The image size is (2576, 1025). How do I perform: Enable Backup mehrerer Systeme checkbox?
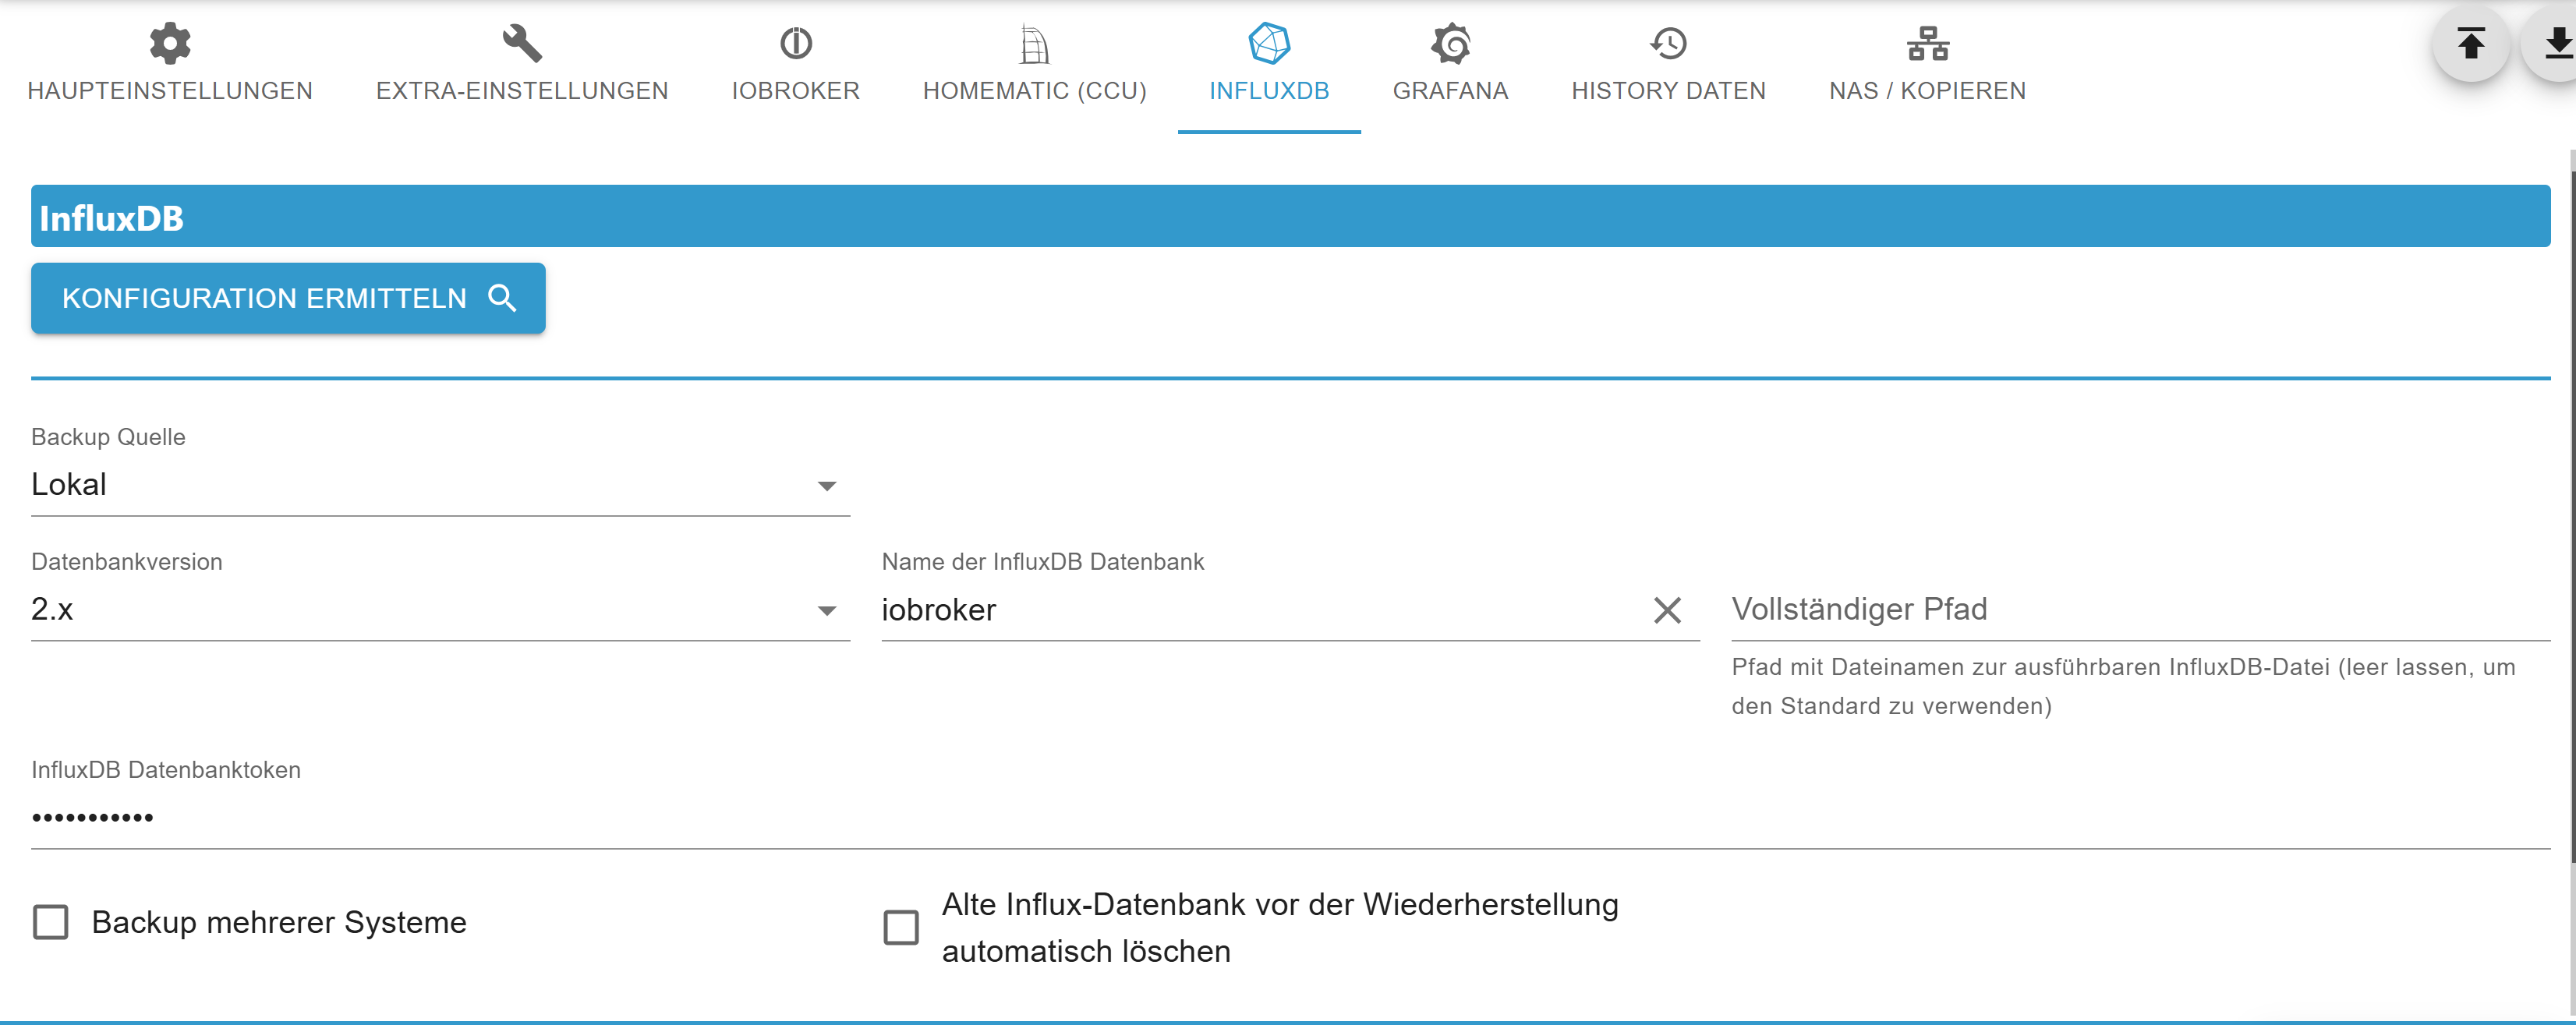tap(51, 922)
